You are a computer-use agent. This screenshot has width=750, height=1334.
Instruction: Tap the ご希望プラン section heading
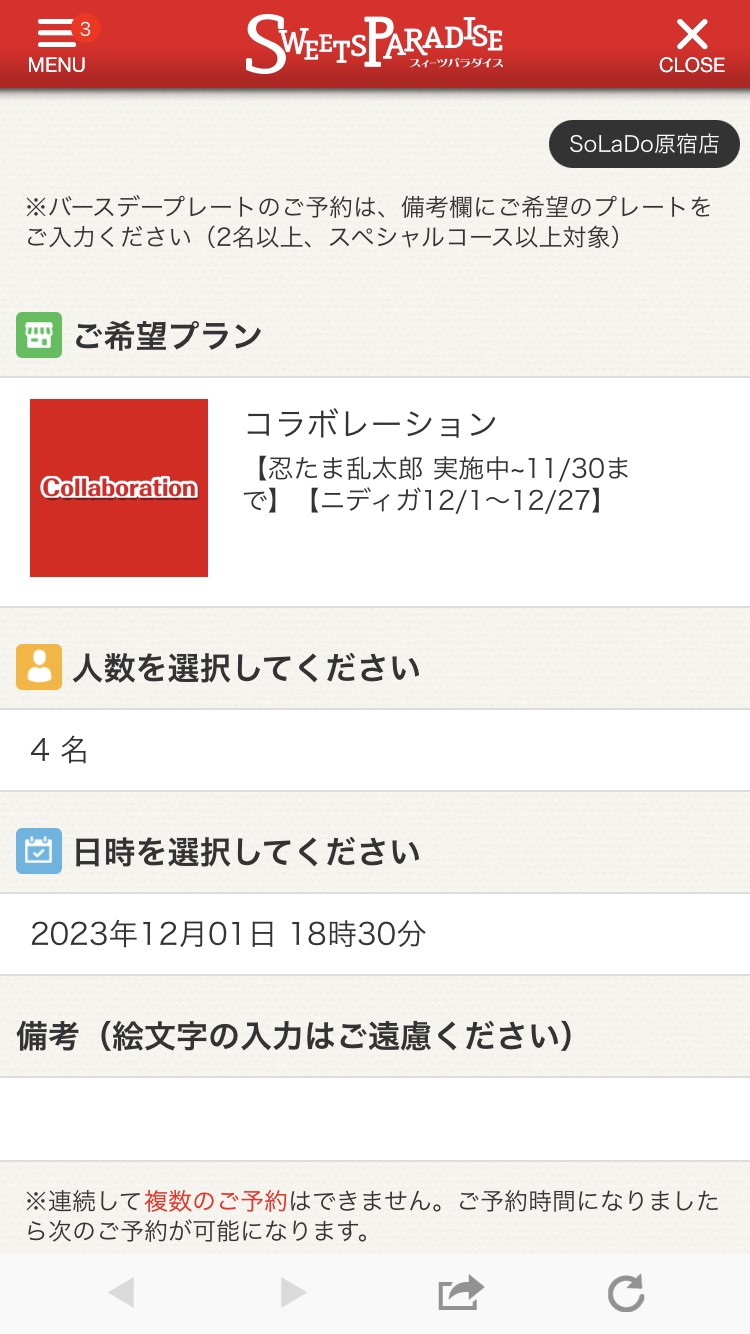167,336
